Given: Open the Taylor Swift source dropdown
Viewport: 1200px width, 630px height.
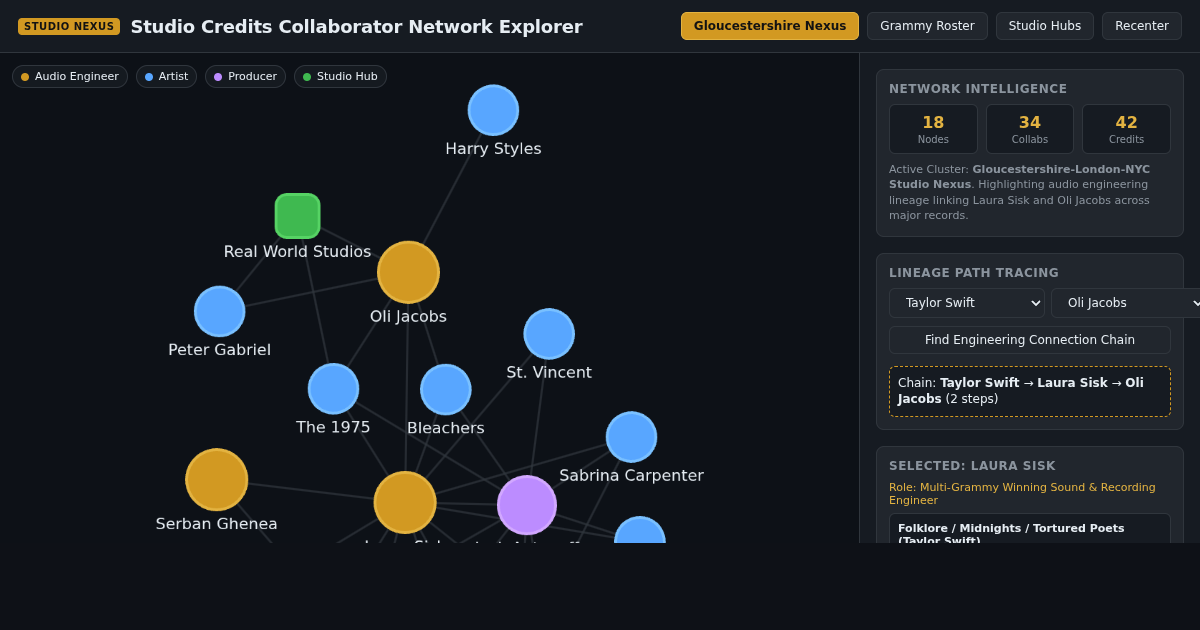Looking at the screenshot, I should tap(967, 303).
